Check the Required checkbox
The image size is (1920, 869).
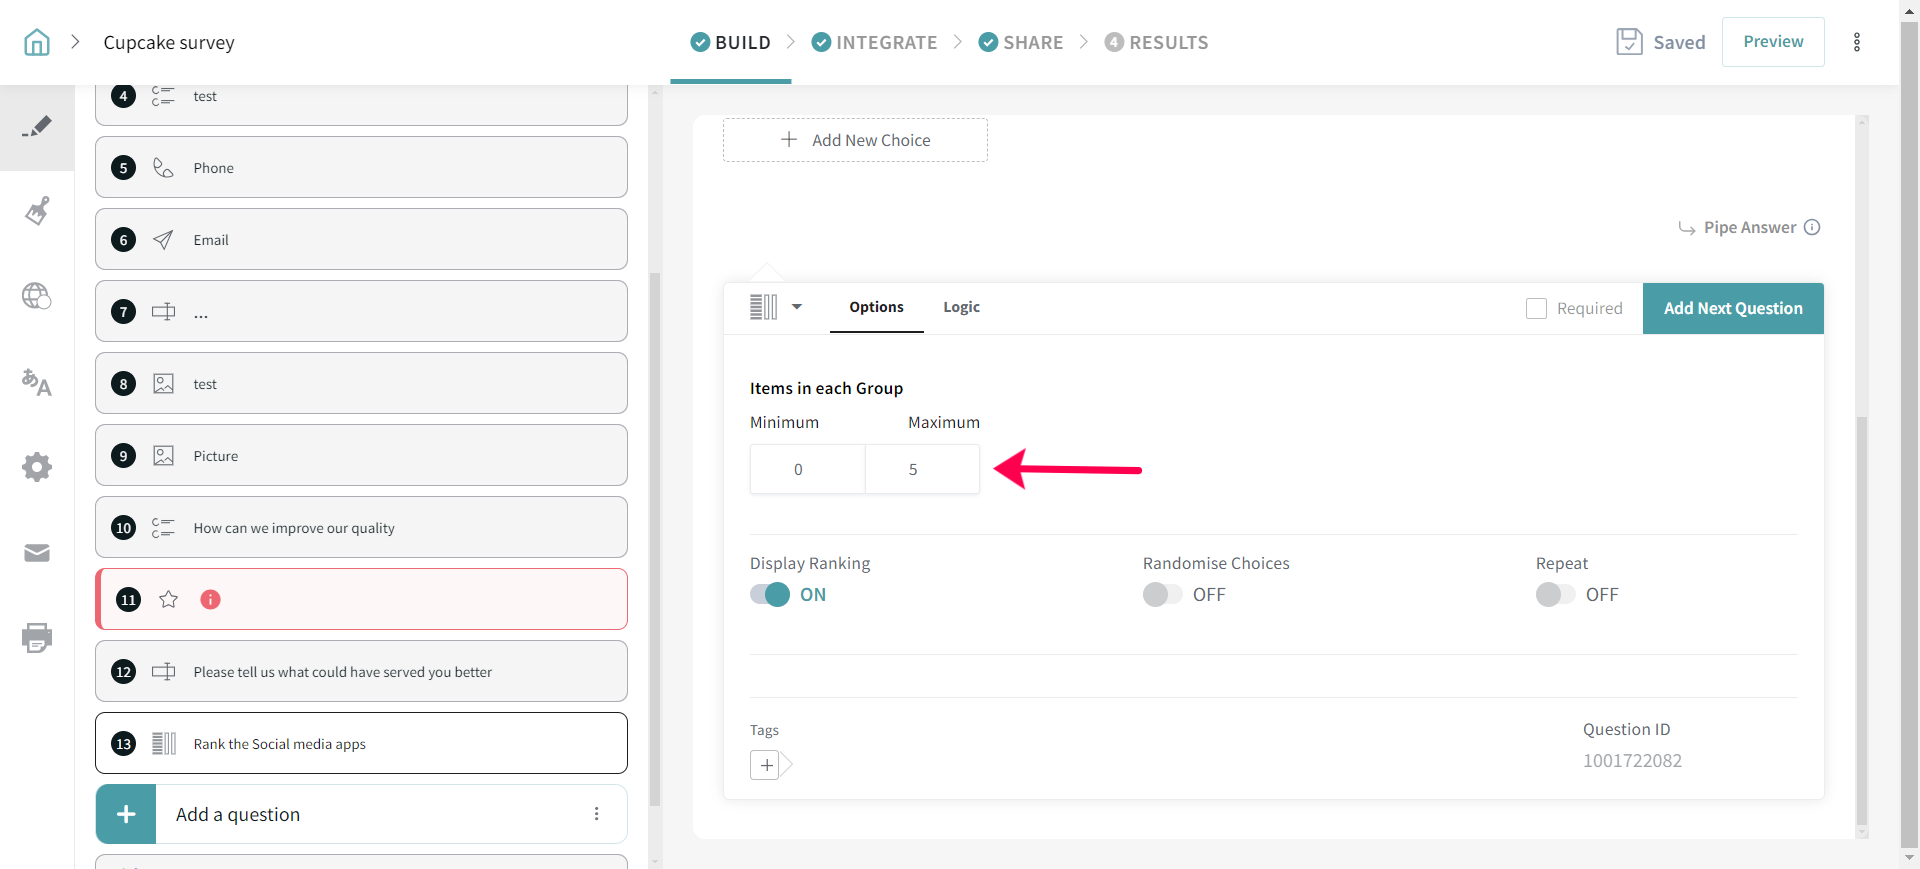pyautogui.click(x=1536, y=308)
